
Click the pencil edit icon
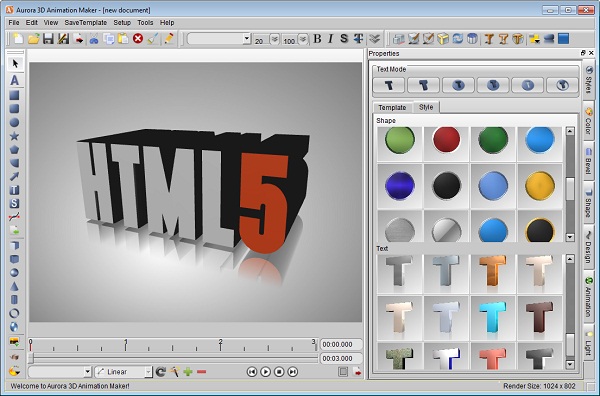168,39
